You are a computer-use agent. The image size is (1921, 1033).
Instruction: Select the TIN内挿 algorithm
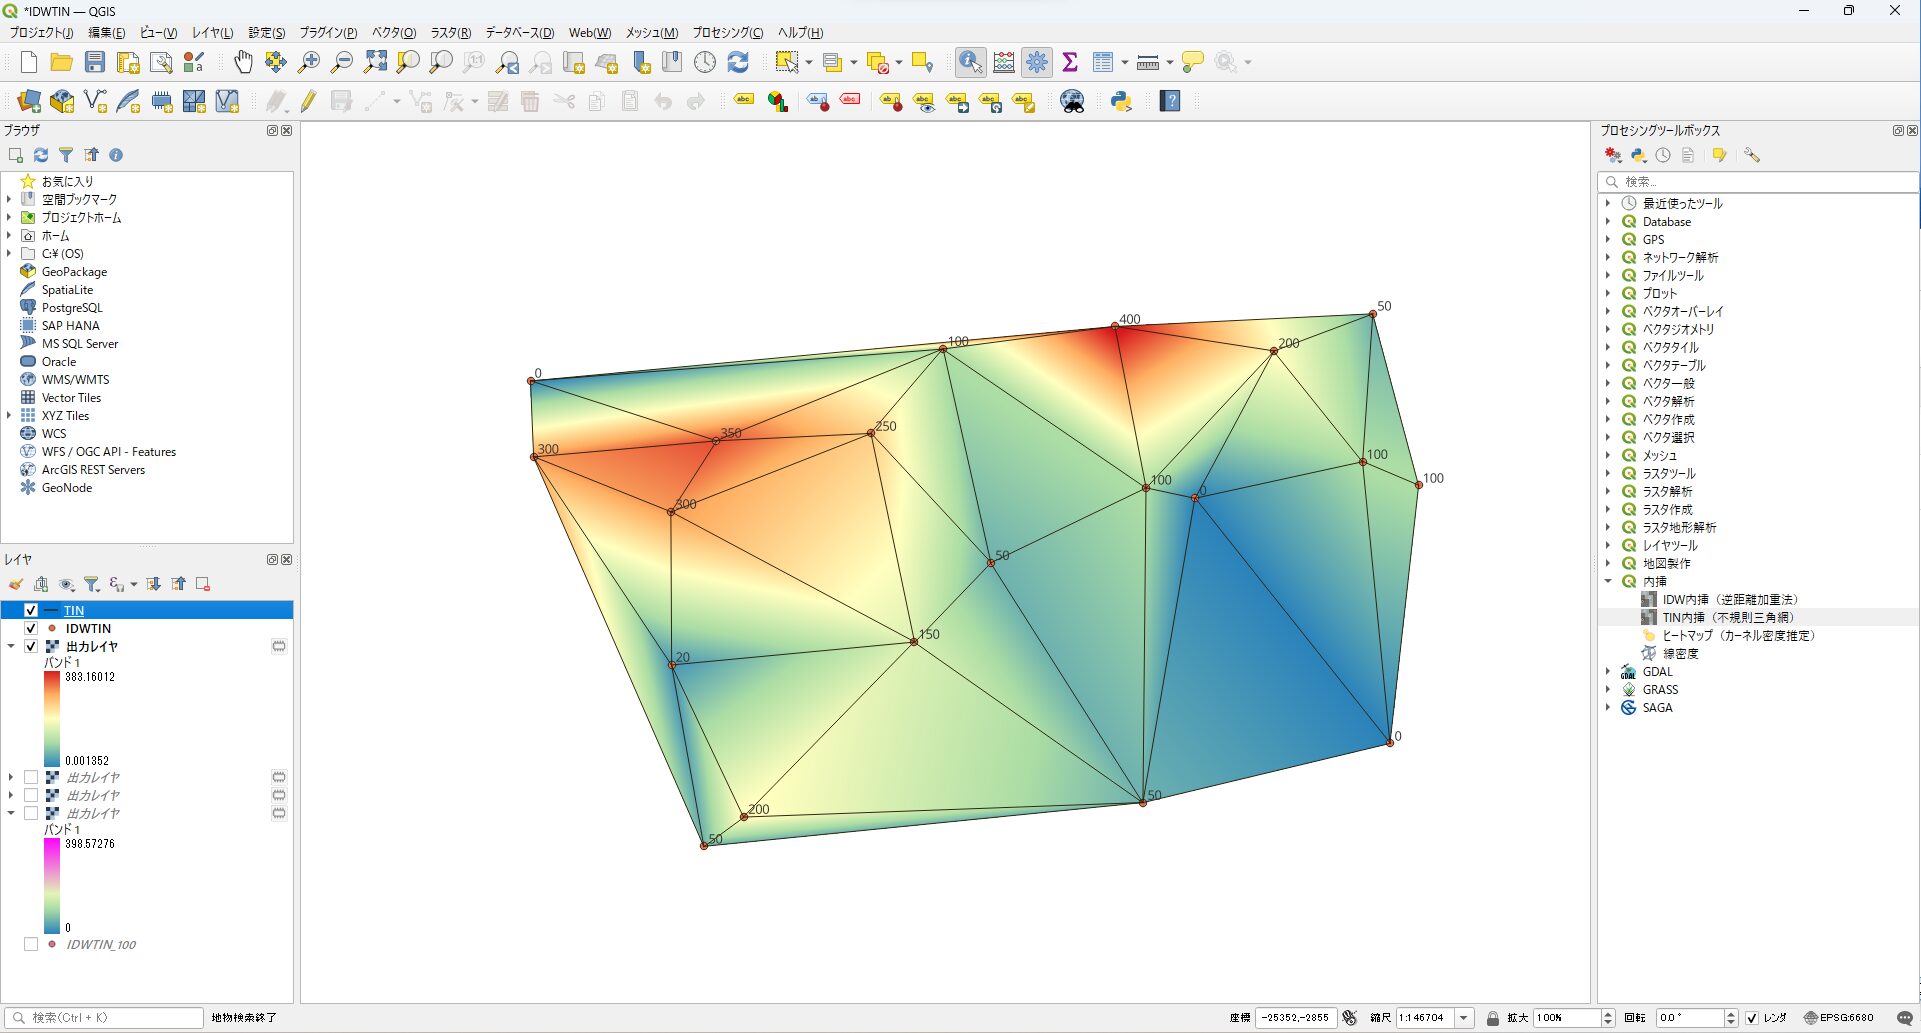pyautogui.click(x=1727, y=617)
